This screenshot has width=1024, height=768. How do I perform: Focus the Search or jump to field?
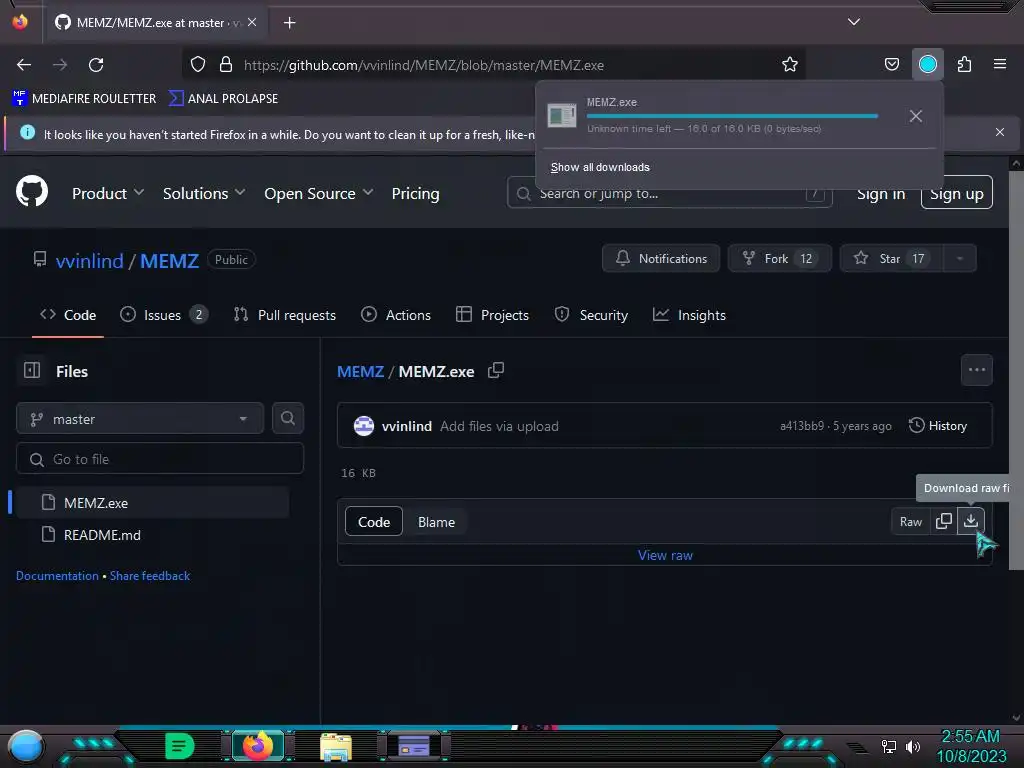(669, 193)
